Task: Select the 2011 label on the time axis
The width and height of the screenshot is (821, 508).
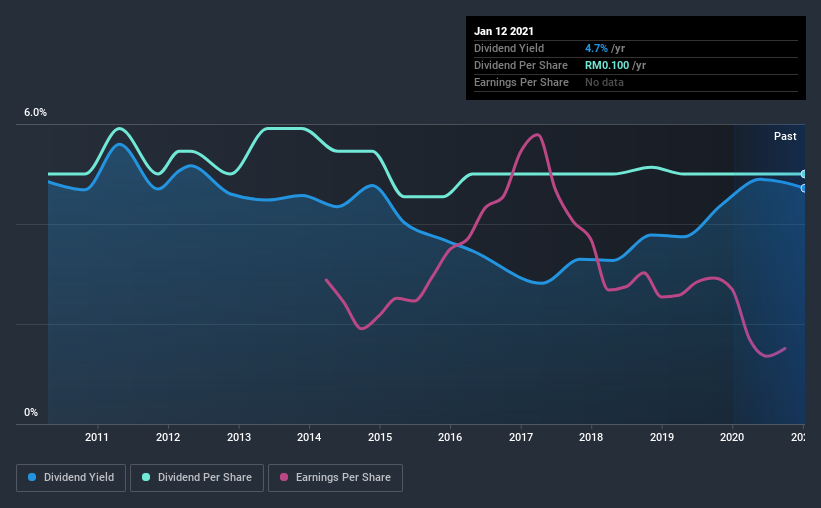Action: point(97,437)
